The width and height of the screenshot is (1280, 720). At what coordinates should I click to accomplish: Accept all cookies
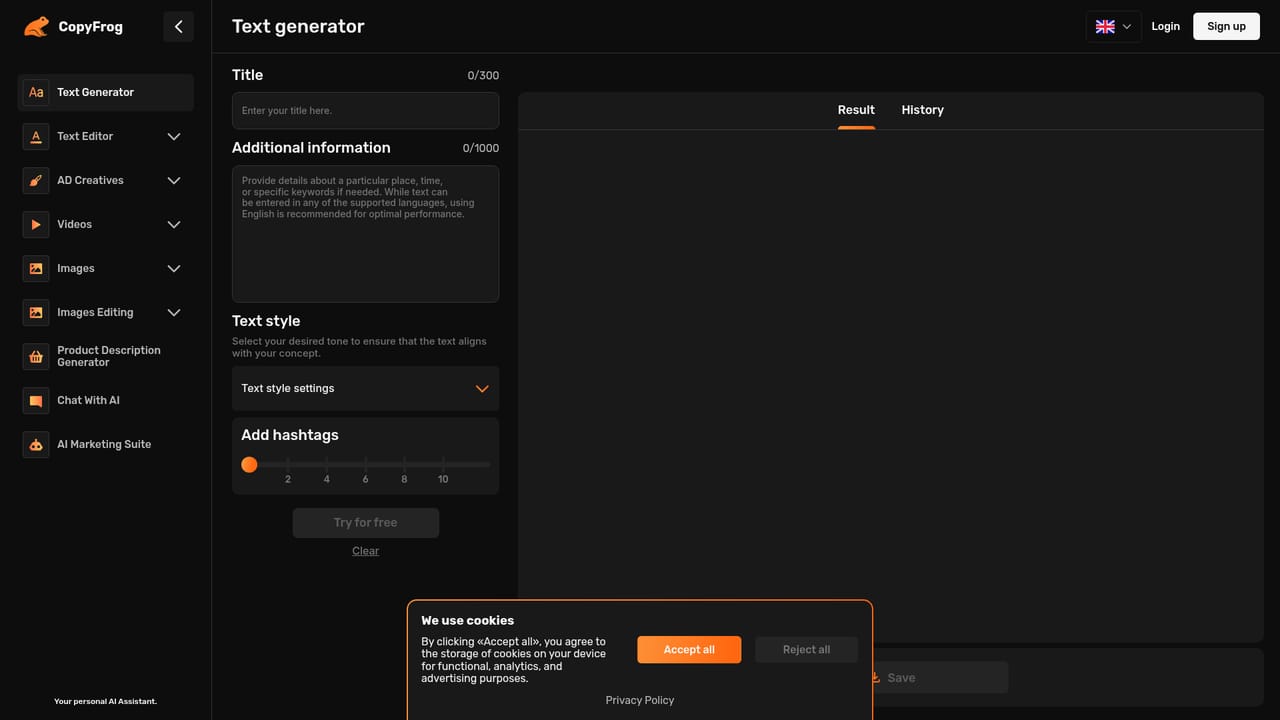[689, 650]
